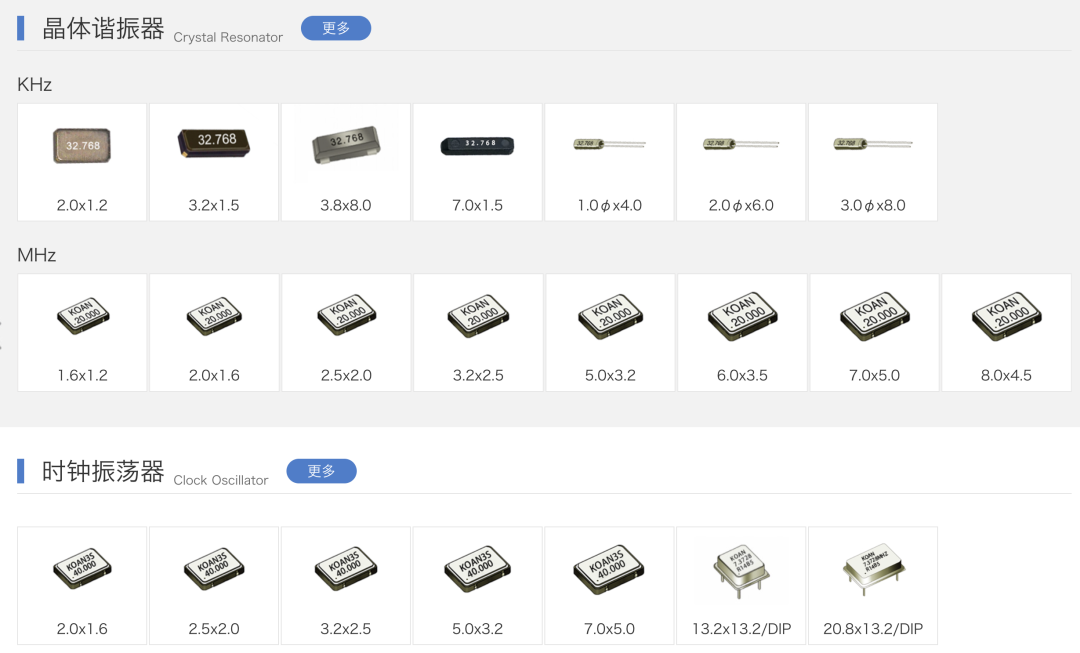
Task: Click 更多 button beside 时钟振荡器 heading
Action: click(321, 471)
